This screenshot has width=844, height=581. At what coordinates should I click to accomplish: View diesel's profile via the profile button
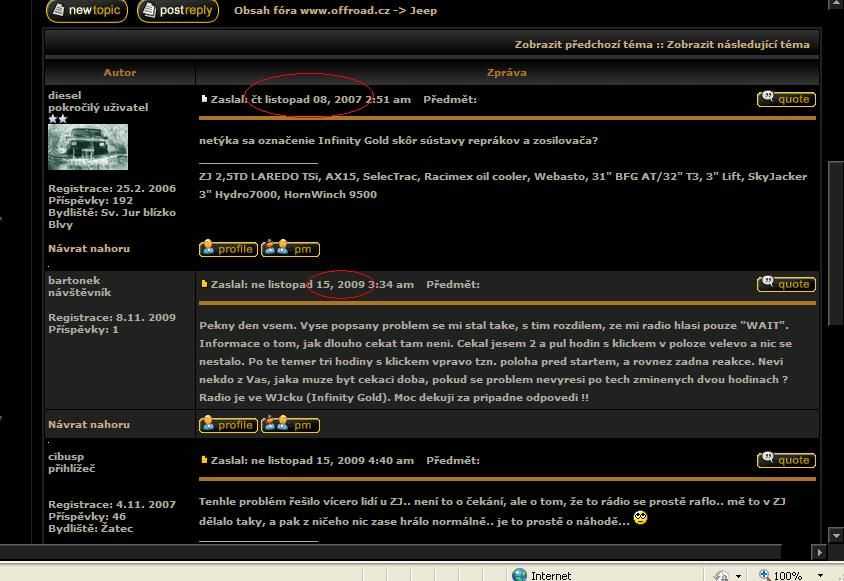pos(228,248)
